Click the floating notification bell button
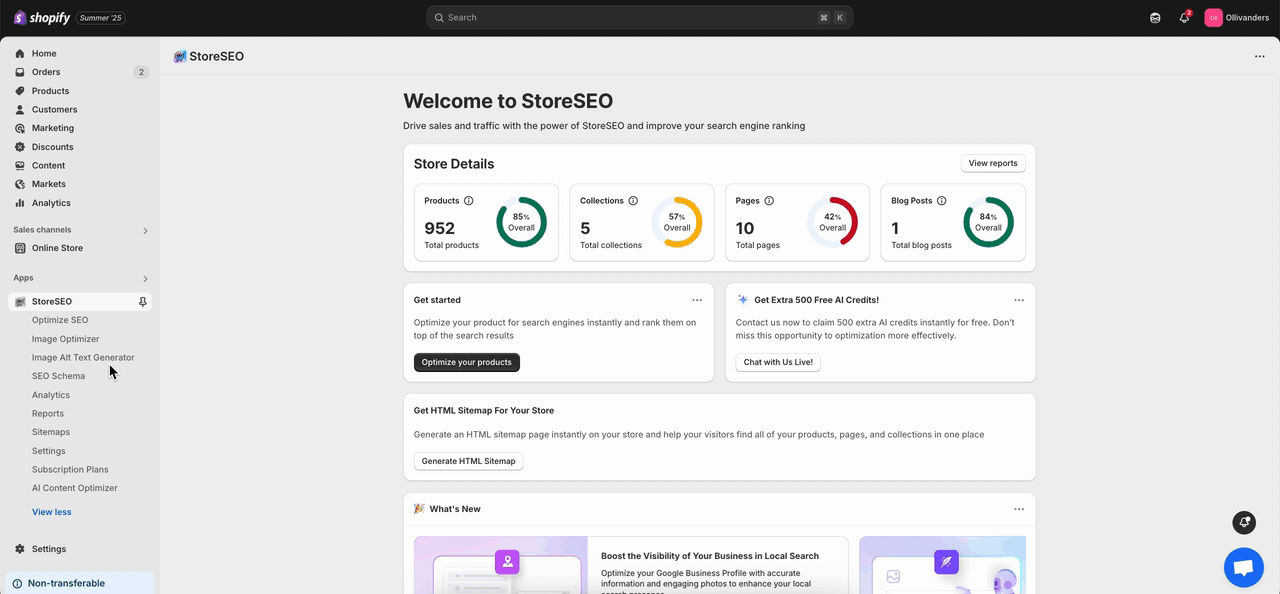The width and height of the screenshot is (1280, 594). click(x=1244, y=522)
